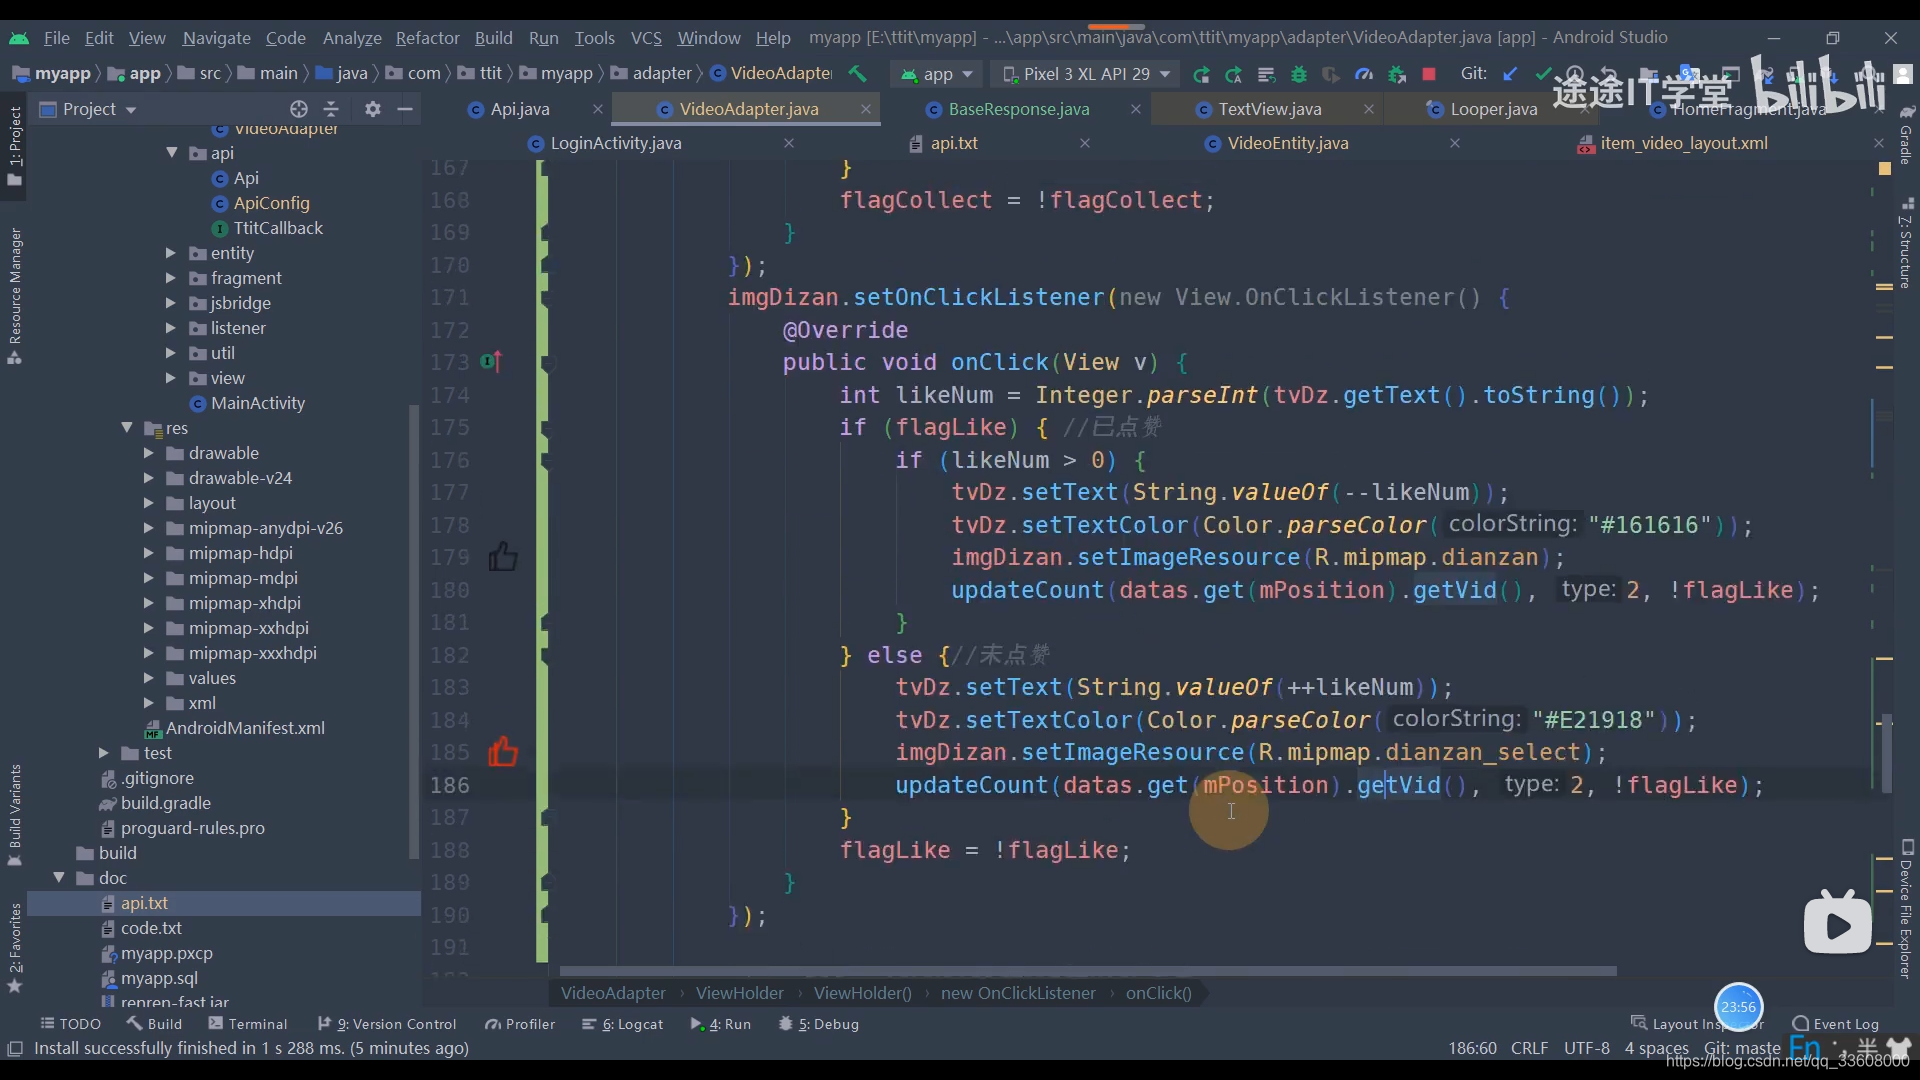The height and width of the screenshot is (1080, 1920).
Task: Toggle the Device File Explorer button
Action: [x=1906, y=910]
